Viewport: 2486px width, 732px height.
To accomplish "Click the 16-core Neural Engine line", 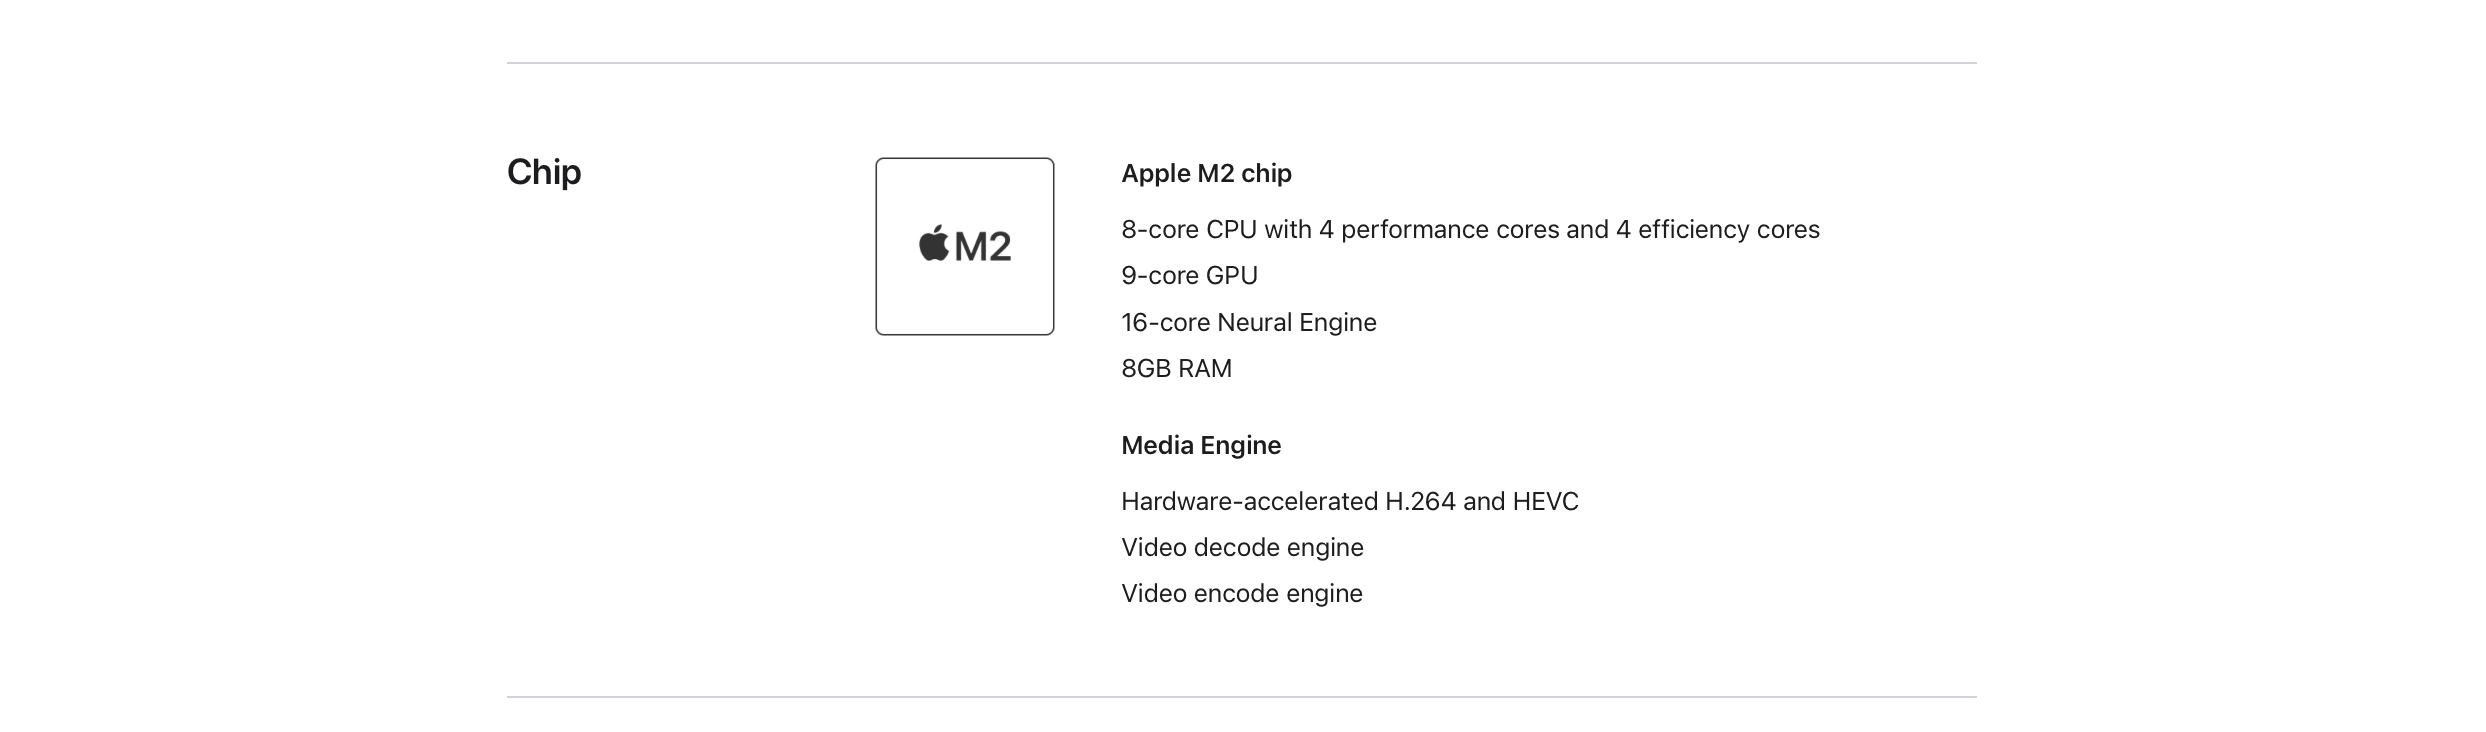I will (1248, 323).
